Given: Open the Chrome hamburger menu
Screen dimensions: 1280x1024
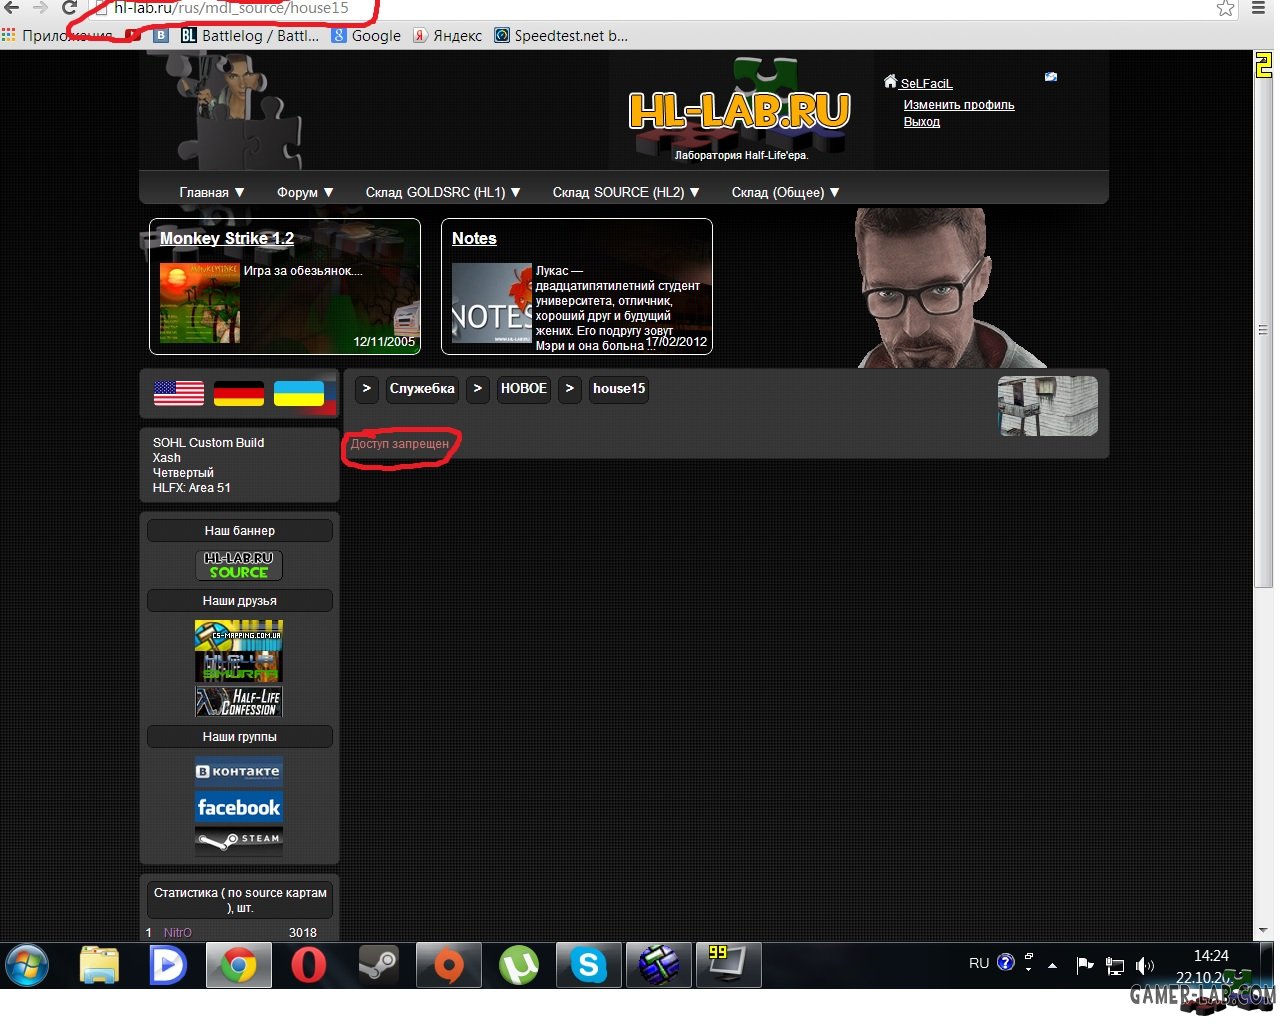Looking at the screenshot, I should coord(1259,8).
